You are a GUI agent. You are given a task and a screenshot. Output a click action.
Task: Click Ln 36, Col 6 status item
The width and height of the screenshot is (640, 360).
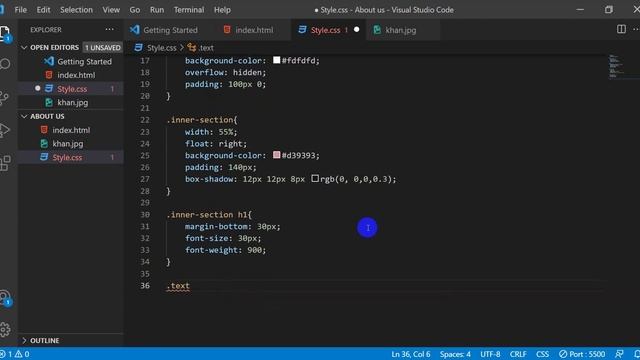coord(411,354)
